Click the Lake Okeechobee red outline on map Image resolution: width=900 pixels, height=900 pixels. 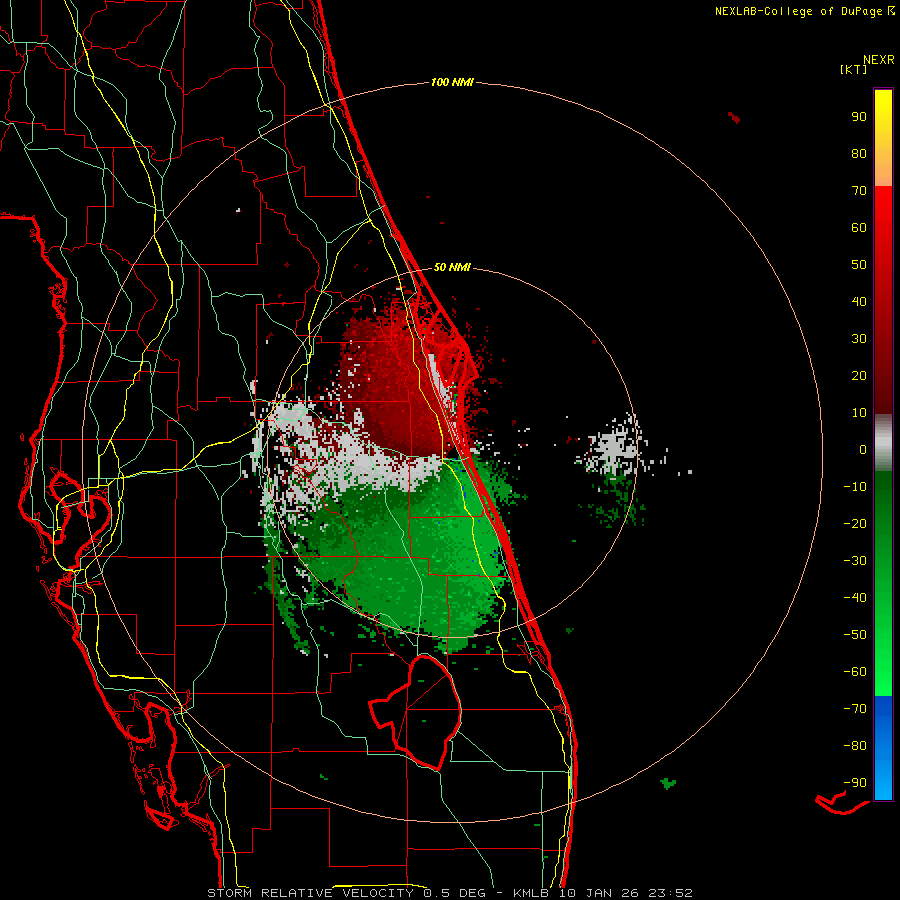(x=416, y=712)
